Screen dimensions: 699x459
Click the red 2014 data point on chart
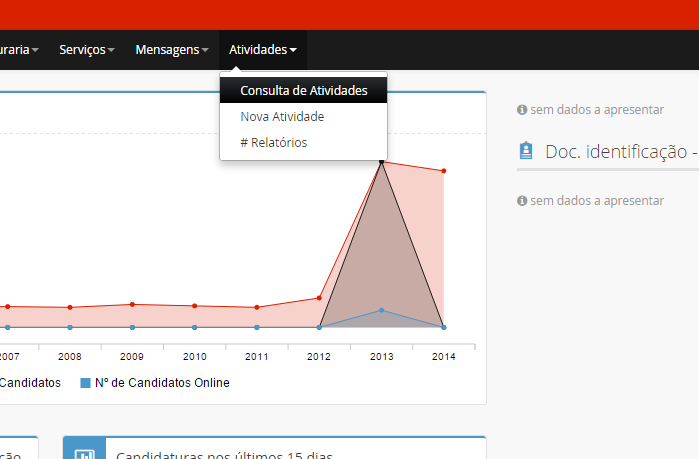pyautogui.click(x=443, y=171)
